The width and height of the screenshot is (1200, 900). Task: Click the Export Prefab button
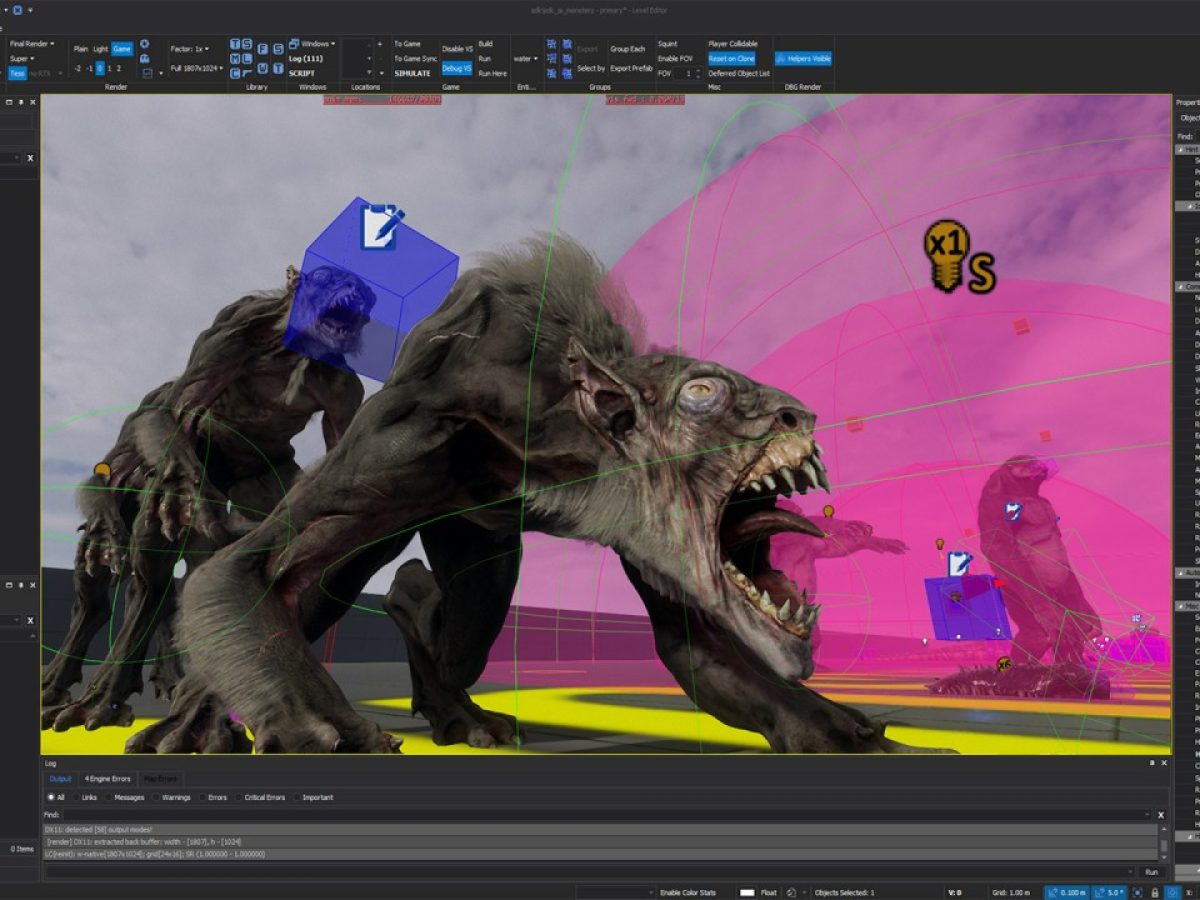pyautogui.click(x=631, y=68)
